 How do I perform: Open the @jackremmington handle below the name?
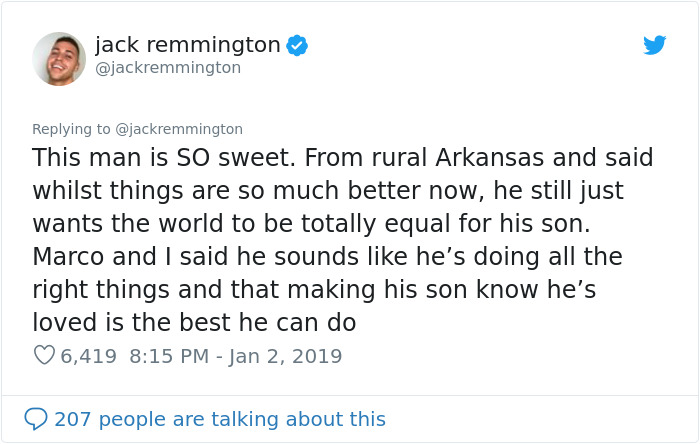tap(167, 68)
